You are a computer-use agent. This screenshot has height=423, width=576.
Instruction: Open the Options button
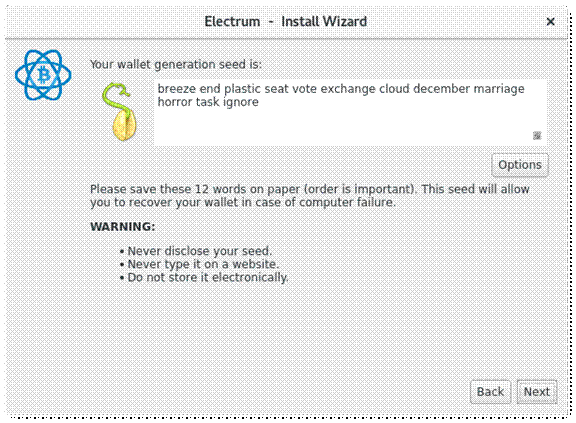click(520, 165)
